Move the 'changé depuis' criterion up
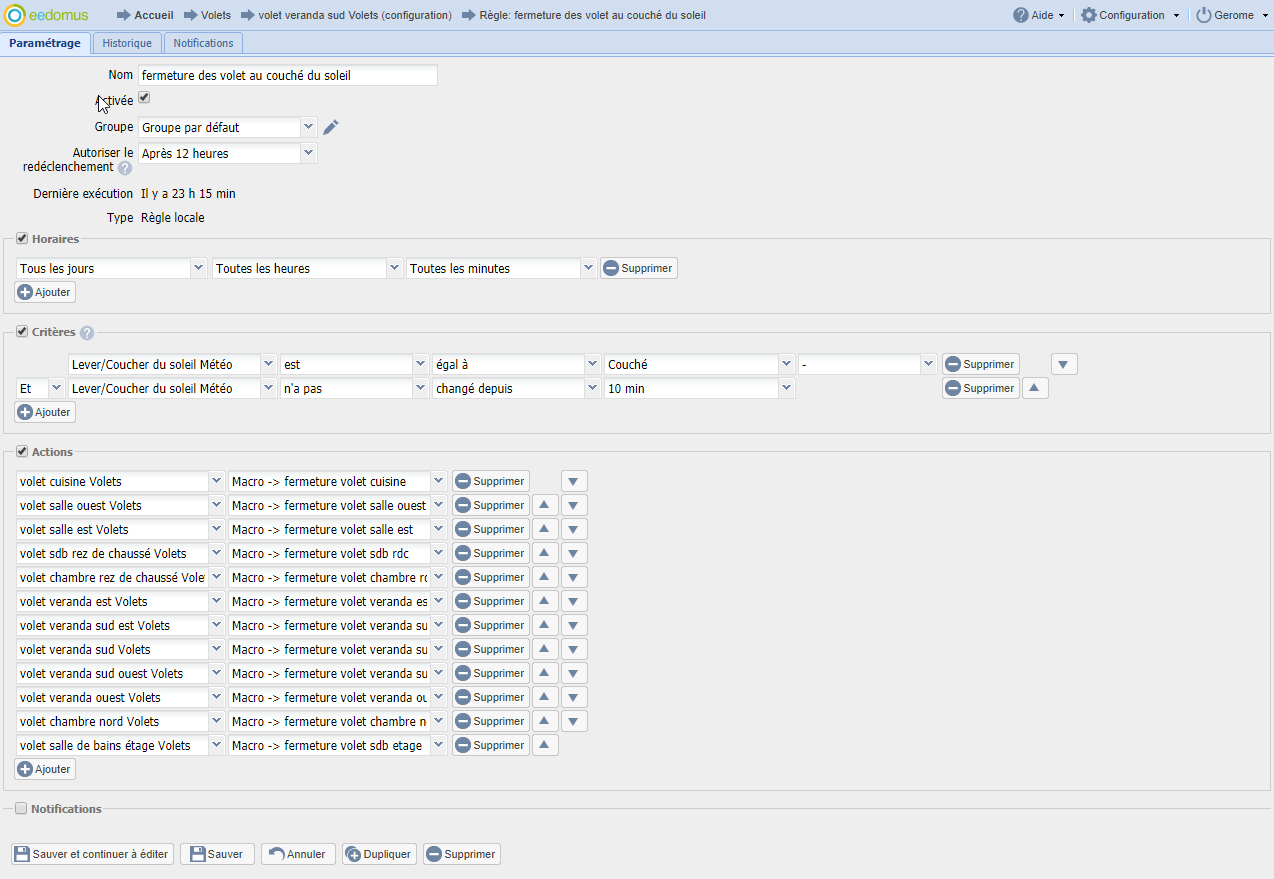Screen dimensions: 1274x879 [1035, 389]
